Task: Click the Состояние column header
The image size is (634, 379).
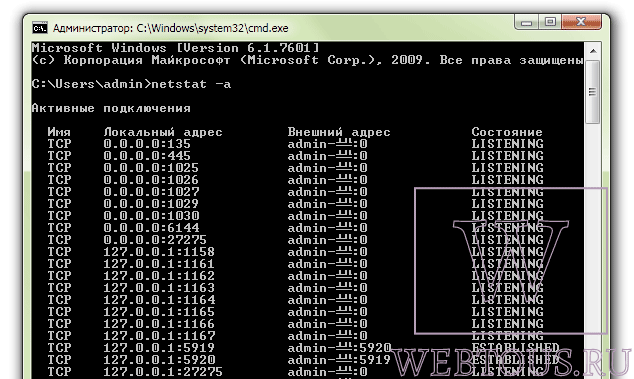Action: pyautogui.click(x=507, y=132)
